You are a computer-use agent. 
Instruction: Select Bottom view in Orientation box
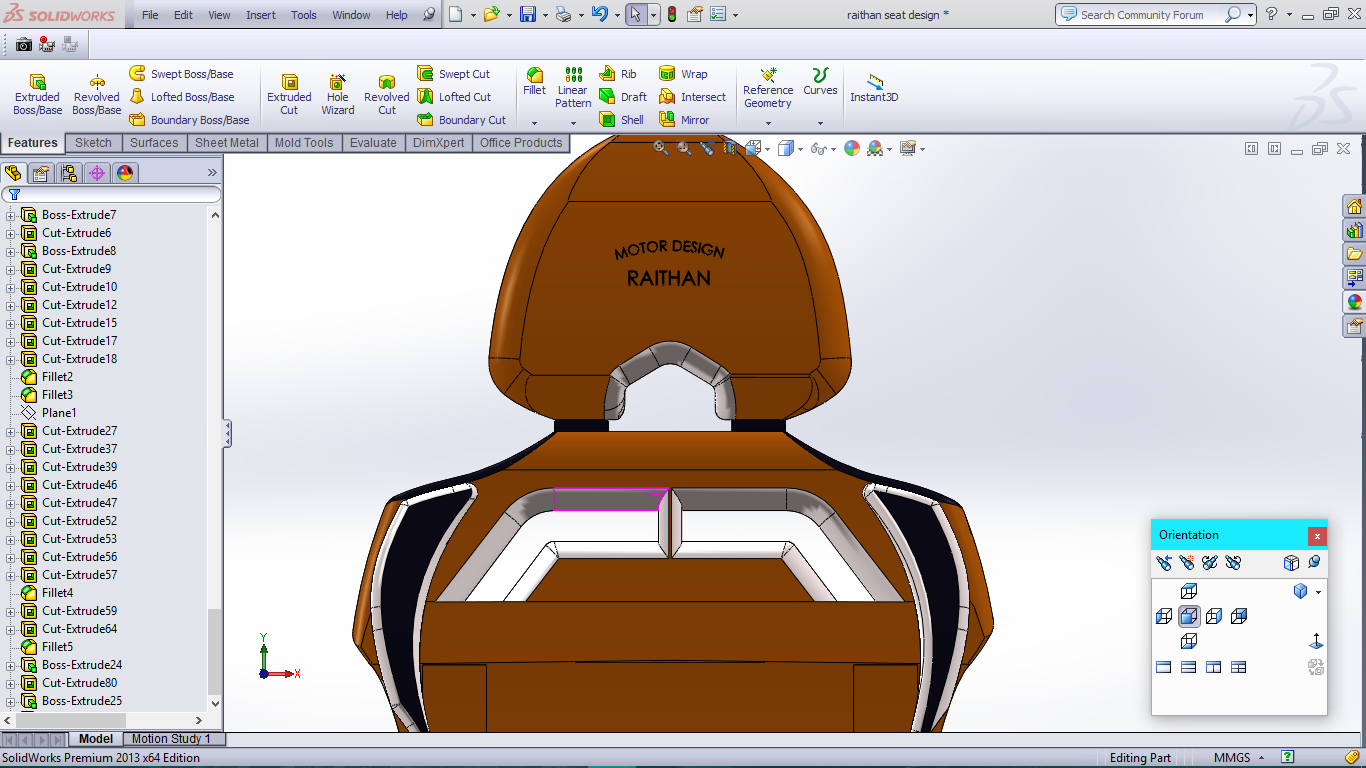tap(1189, 641)
